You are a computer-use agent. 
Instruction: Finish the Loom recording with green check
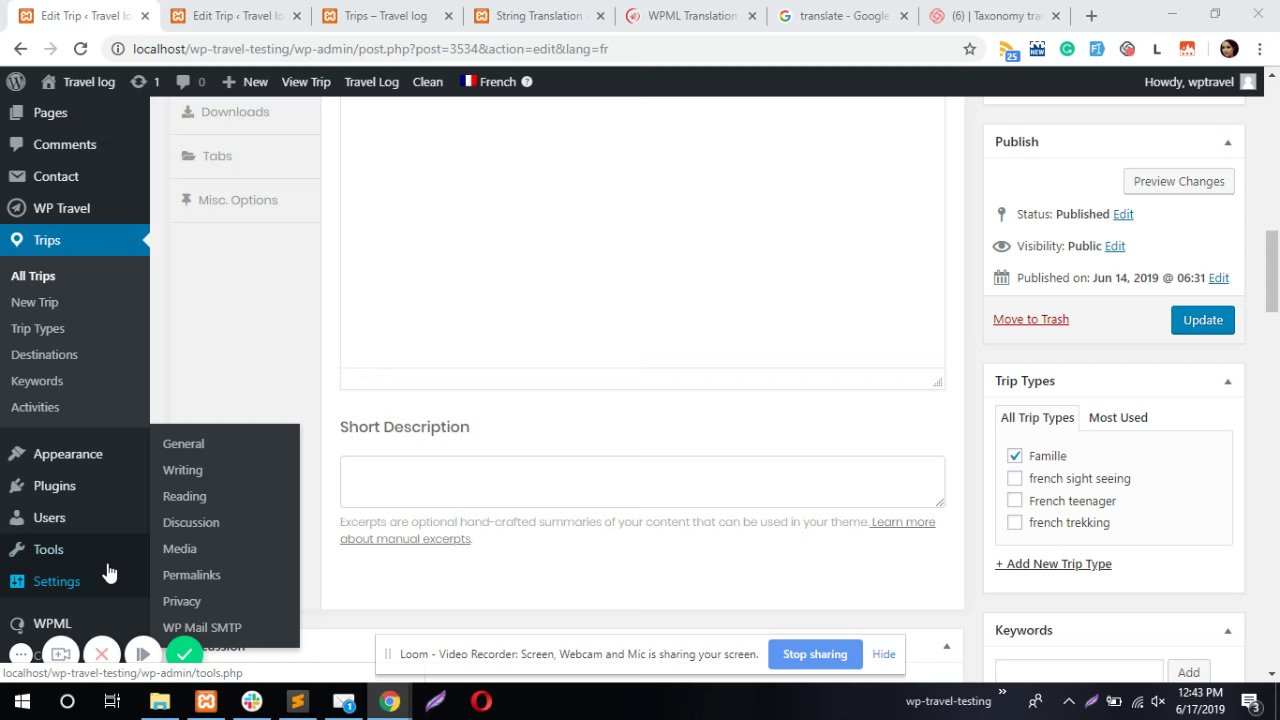(x=184, y=654)
